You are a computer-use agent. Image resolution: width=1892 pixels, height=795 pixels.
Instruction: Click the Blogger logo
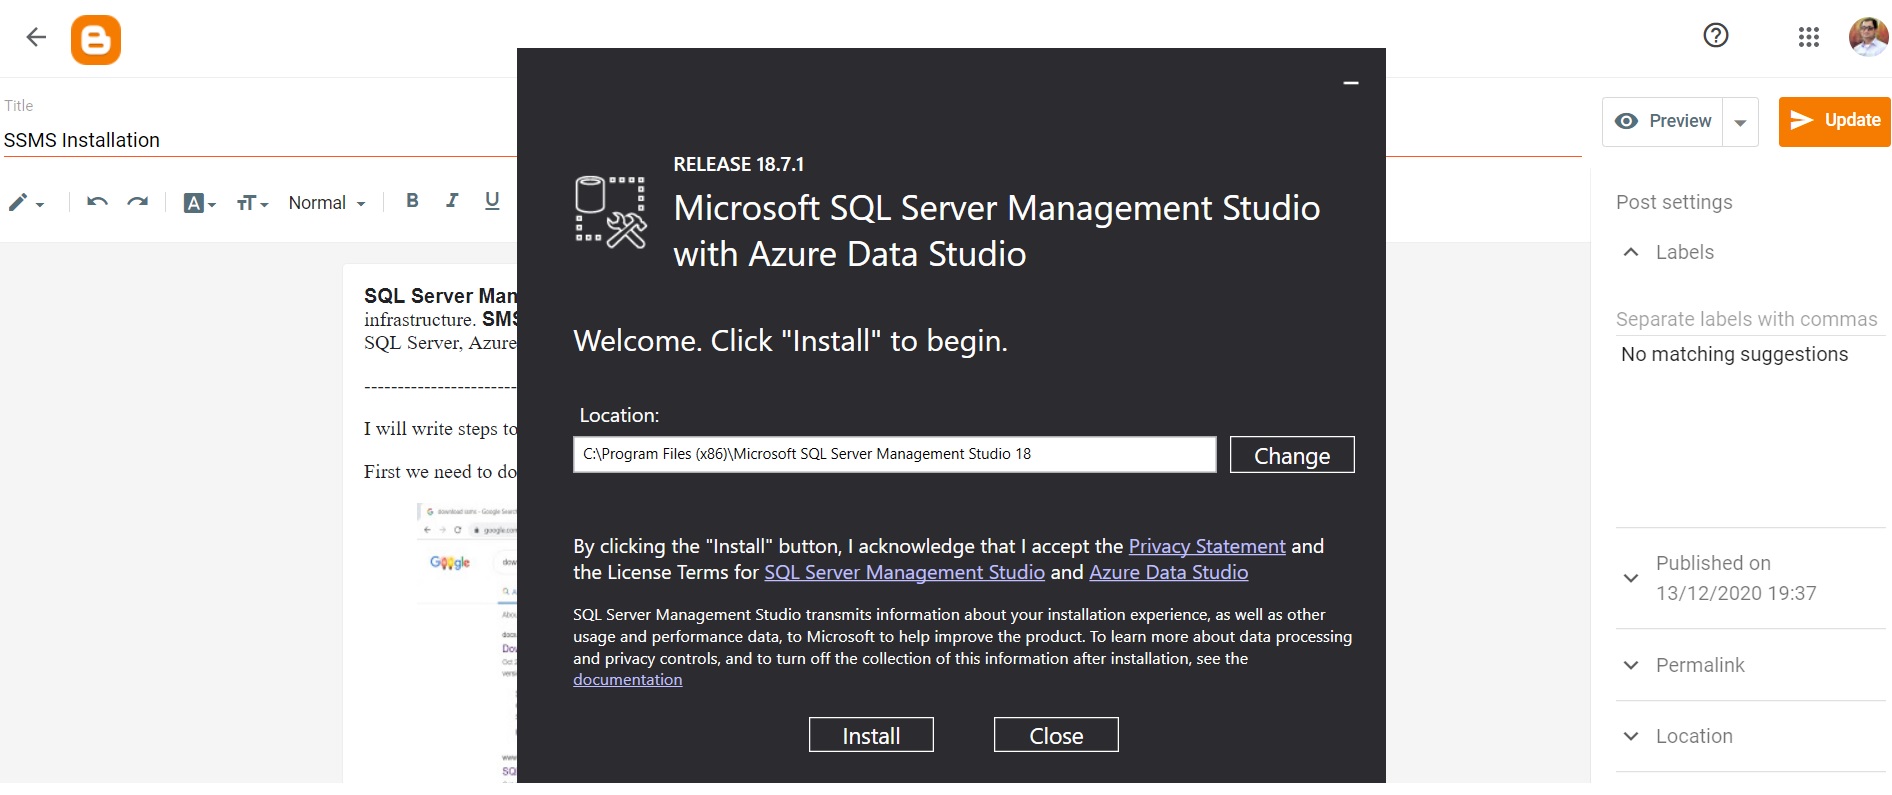point(96,40)
